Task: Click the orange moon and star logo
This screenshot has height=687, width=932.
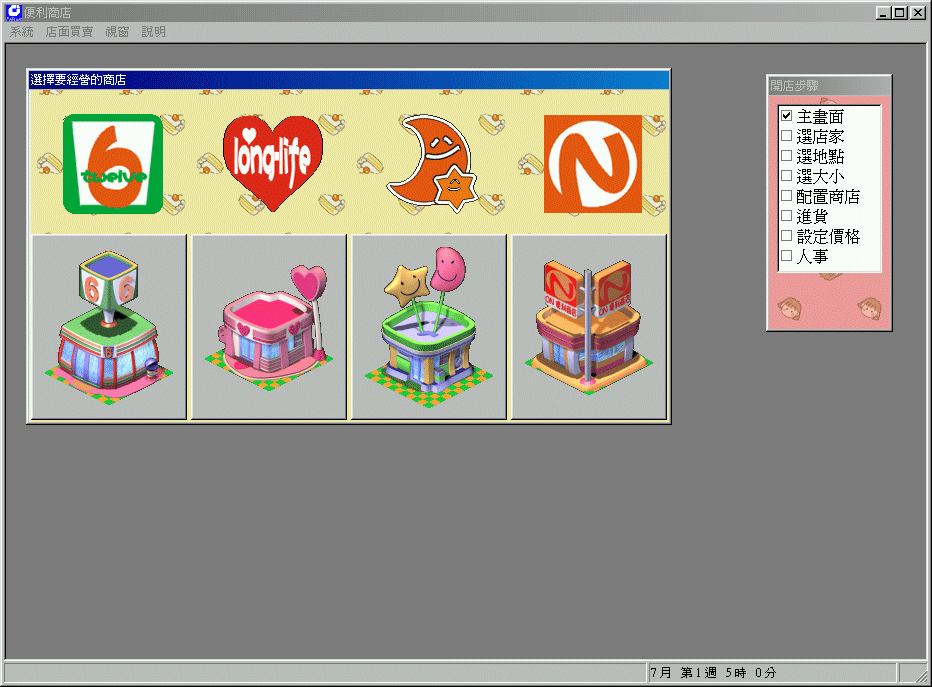Action: pos(430,163)
